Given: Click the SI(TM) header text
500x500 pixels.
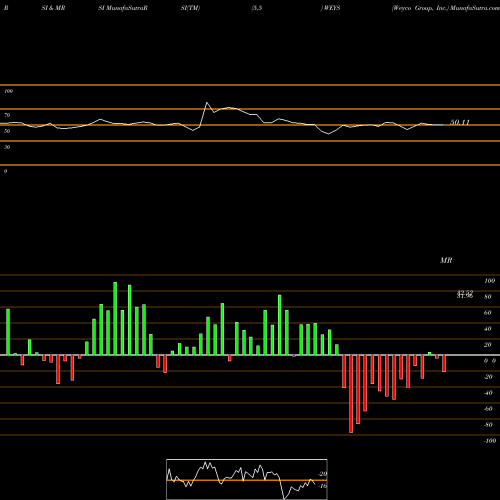Looking at the screenshot, I should (x=191, y=8).
